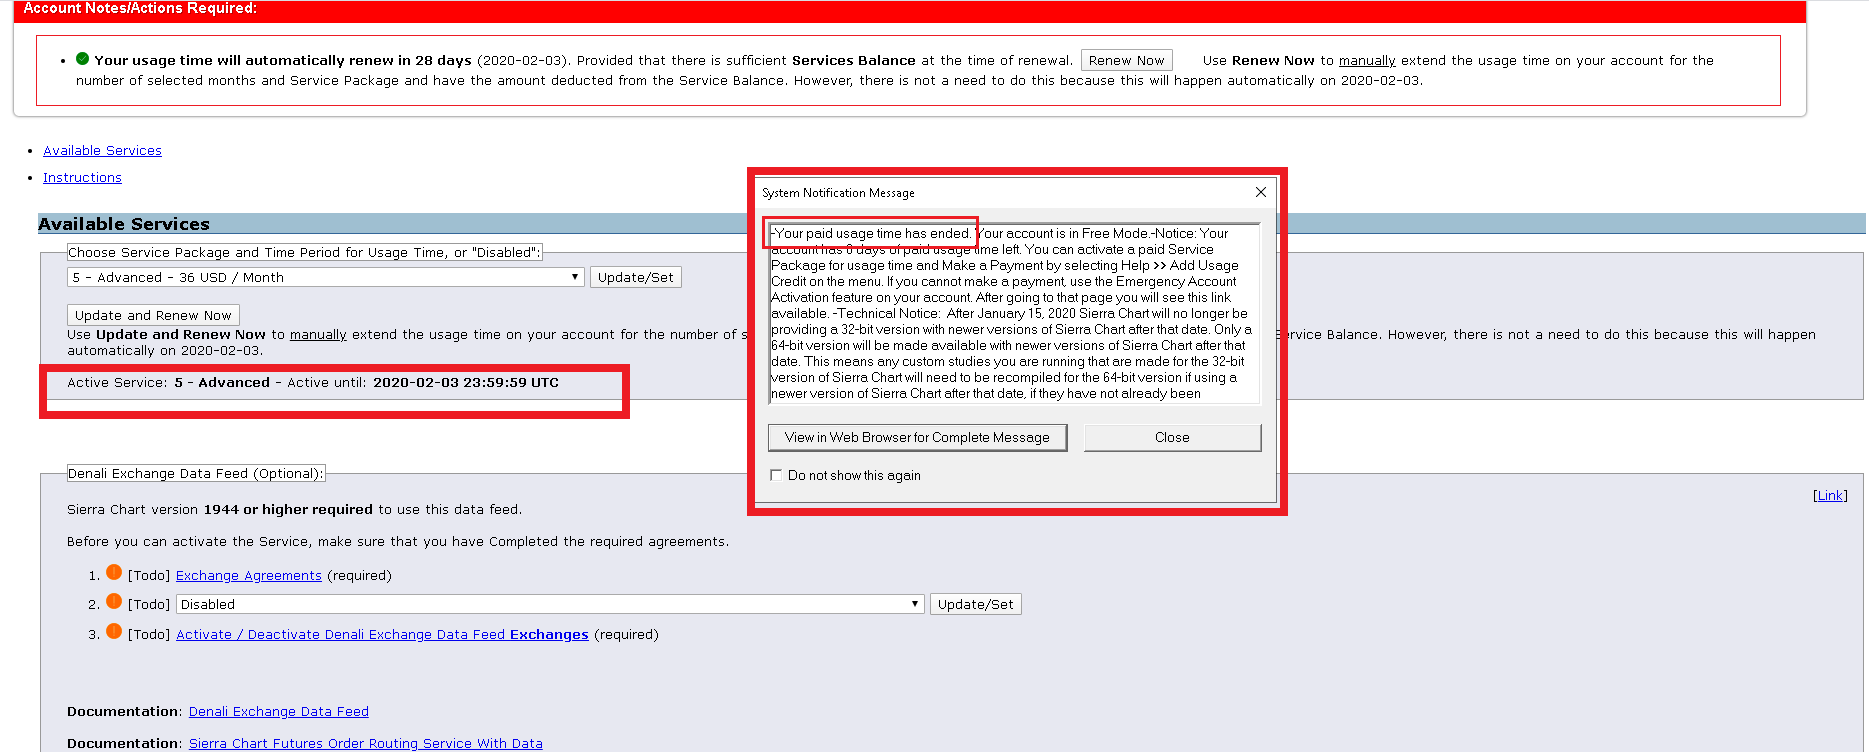Close the System Notification Message dialog with X
Viewport: 1869px width, 752px height.
(x=1261, y=192)
